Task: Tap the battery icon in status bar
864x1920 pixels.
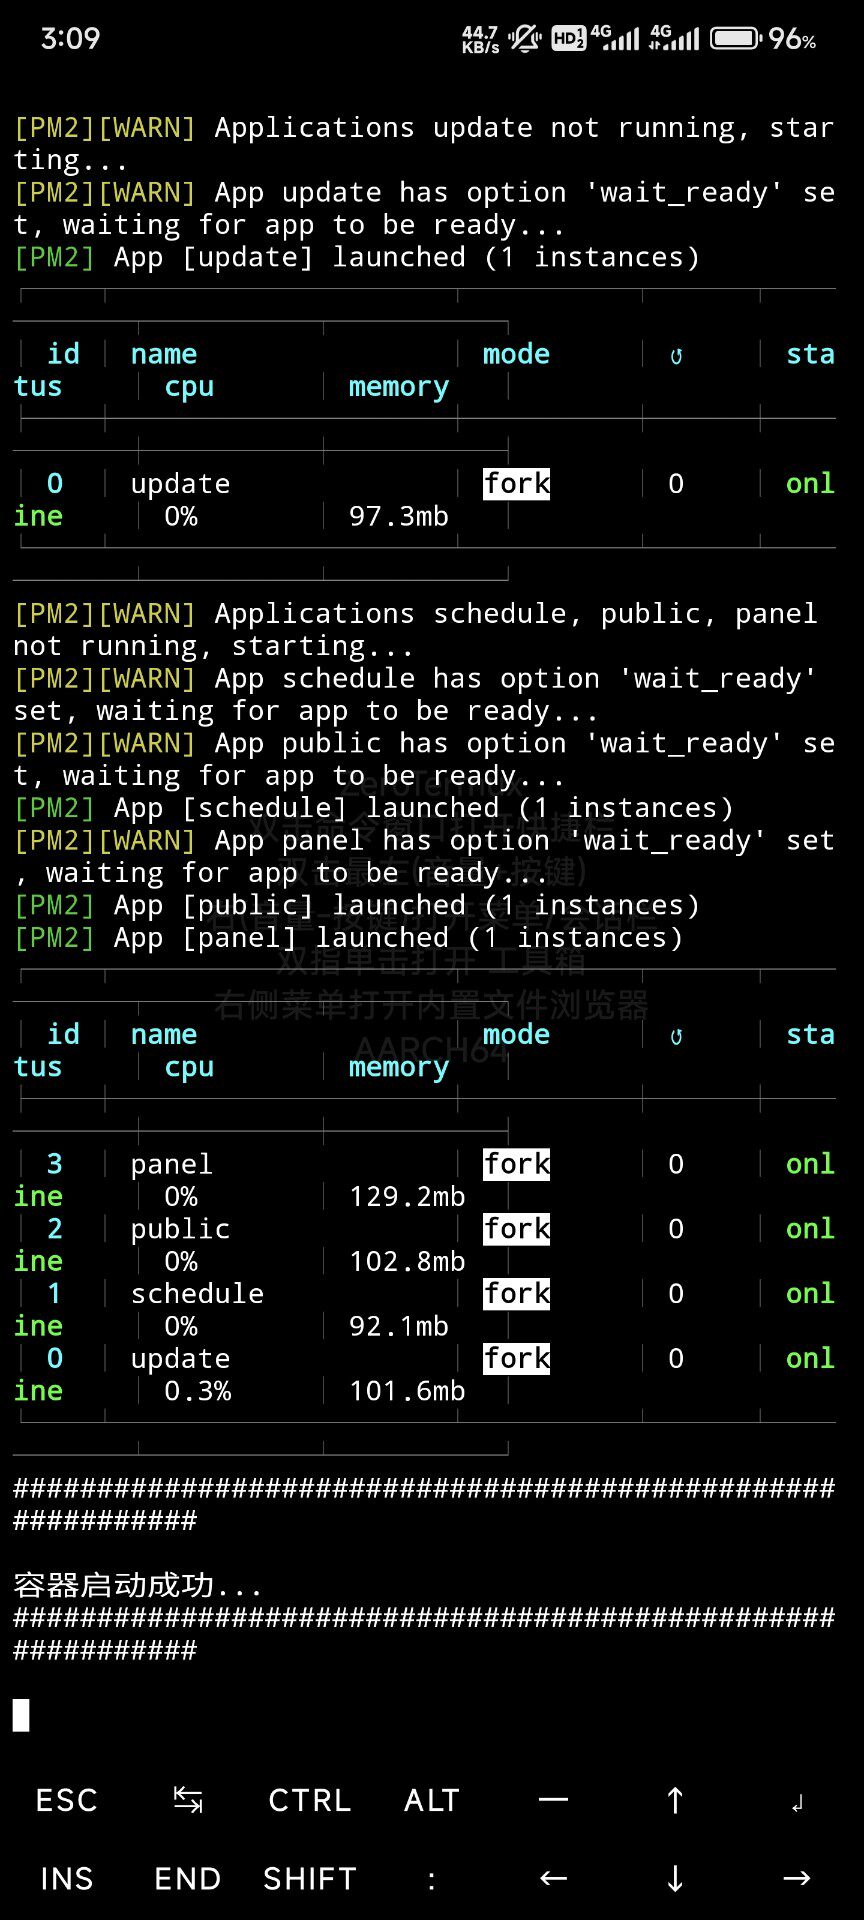Action: tap(736, 39)
